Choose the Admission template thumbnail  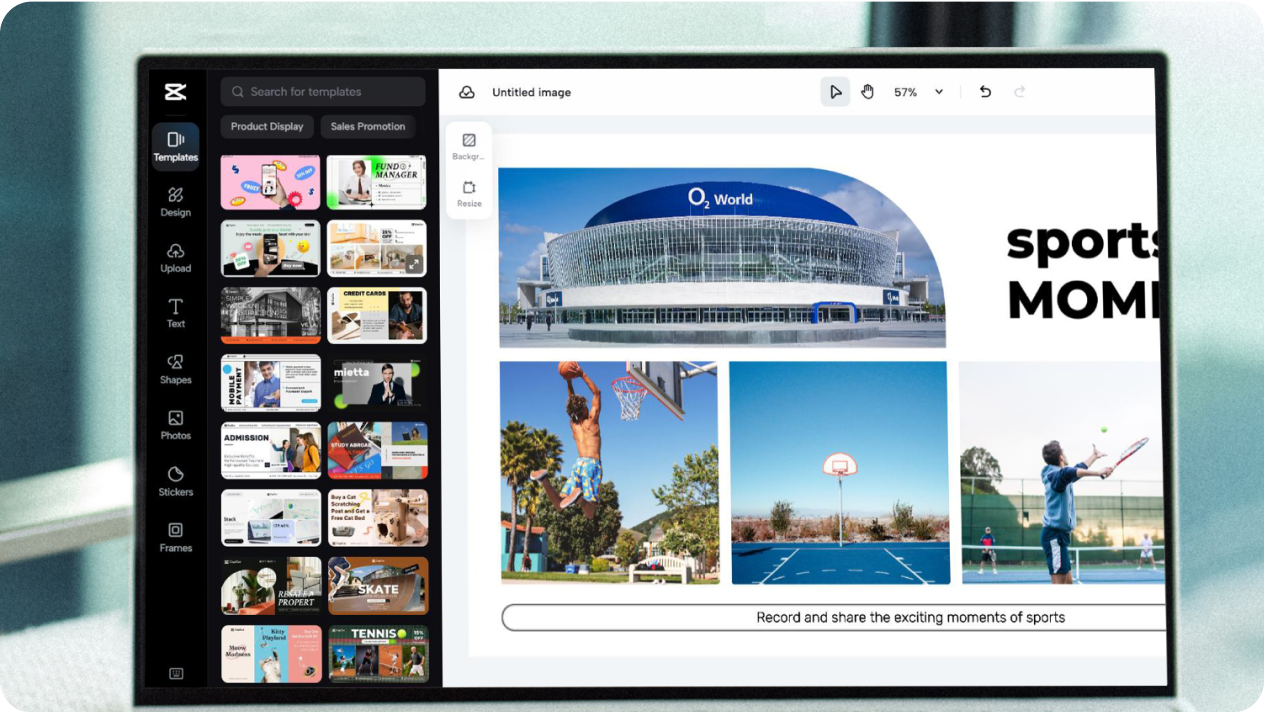(271, 450)
